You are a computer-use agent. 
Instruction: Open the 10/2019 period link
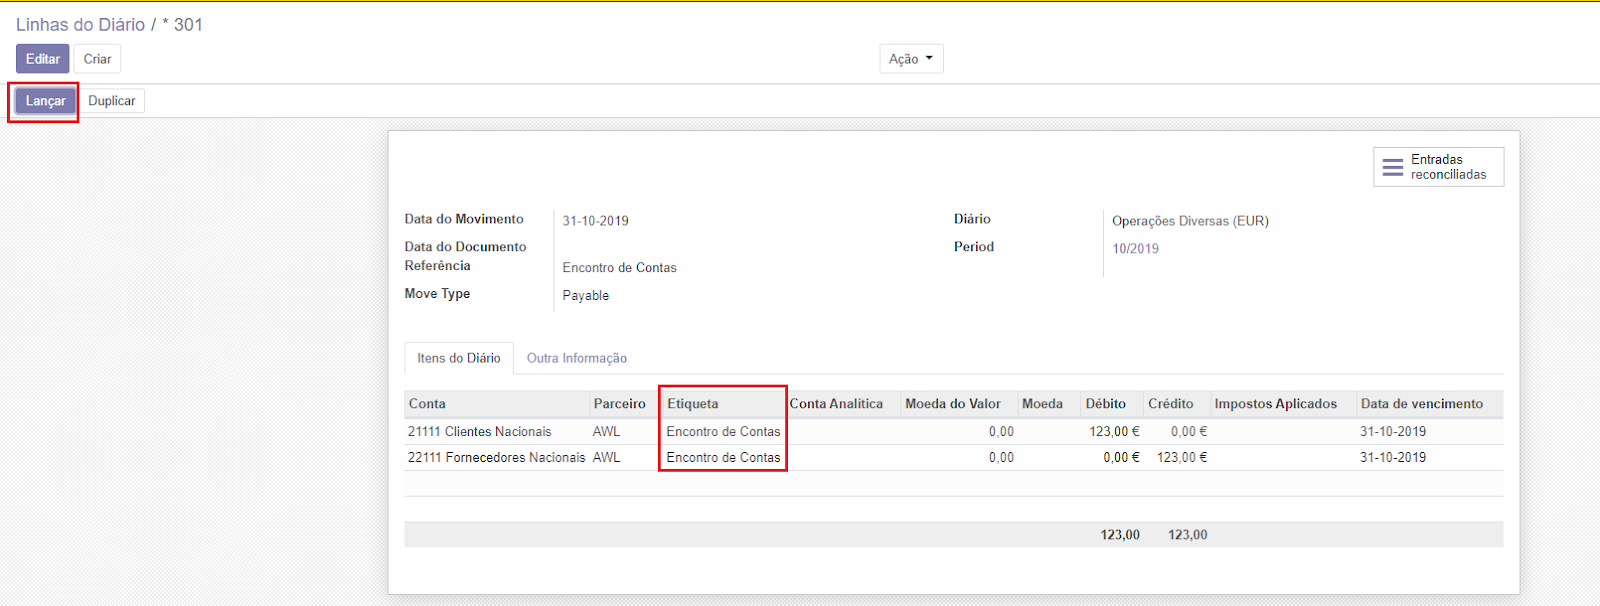click(1135, 249)
